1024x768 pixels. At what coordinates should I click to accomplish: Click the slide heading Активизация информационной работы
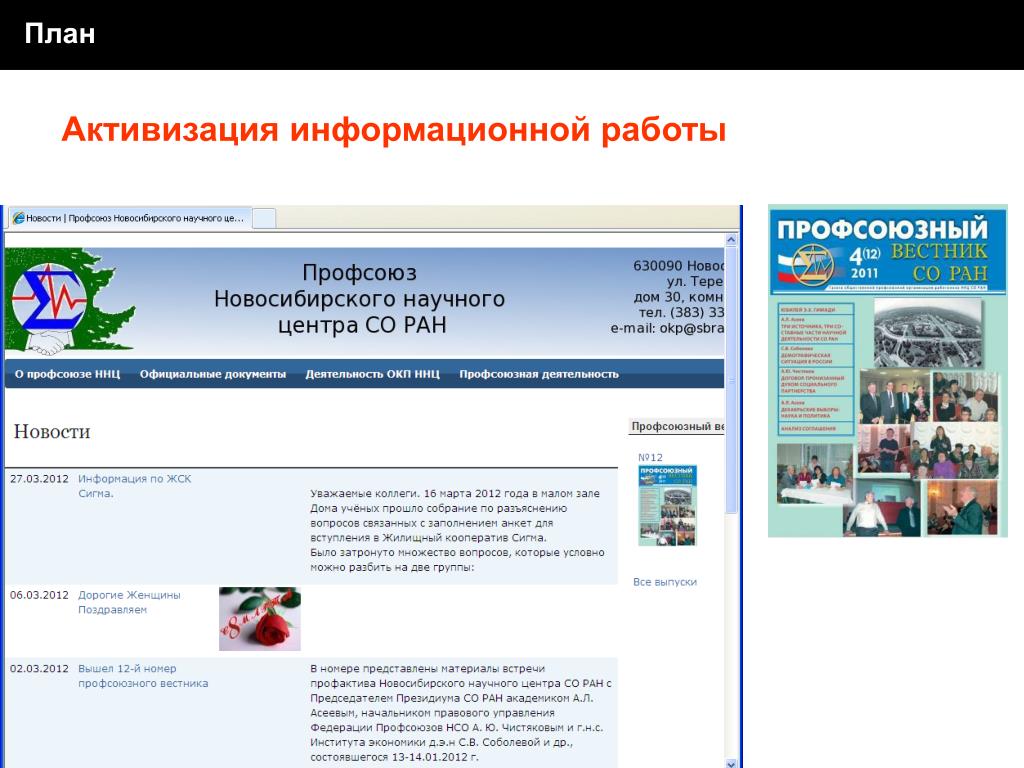(x=394, y=129)
